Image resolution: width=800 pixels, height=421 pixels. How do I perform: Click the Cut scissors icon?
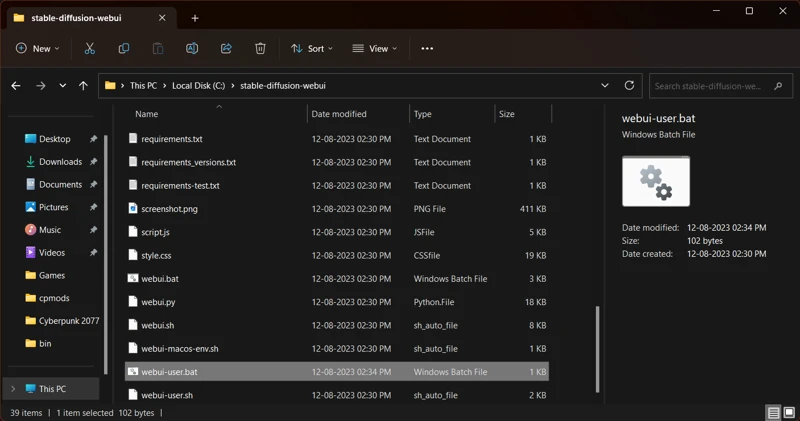(90, 48)
